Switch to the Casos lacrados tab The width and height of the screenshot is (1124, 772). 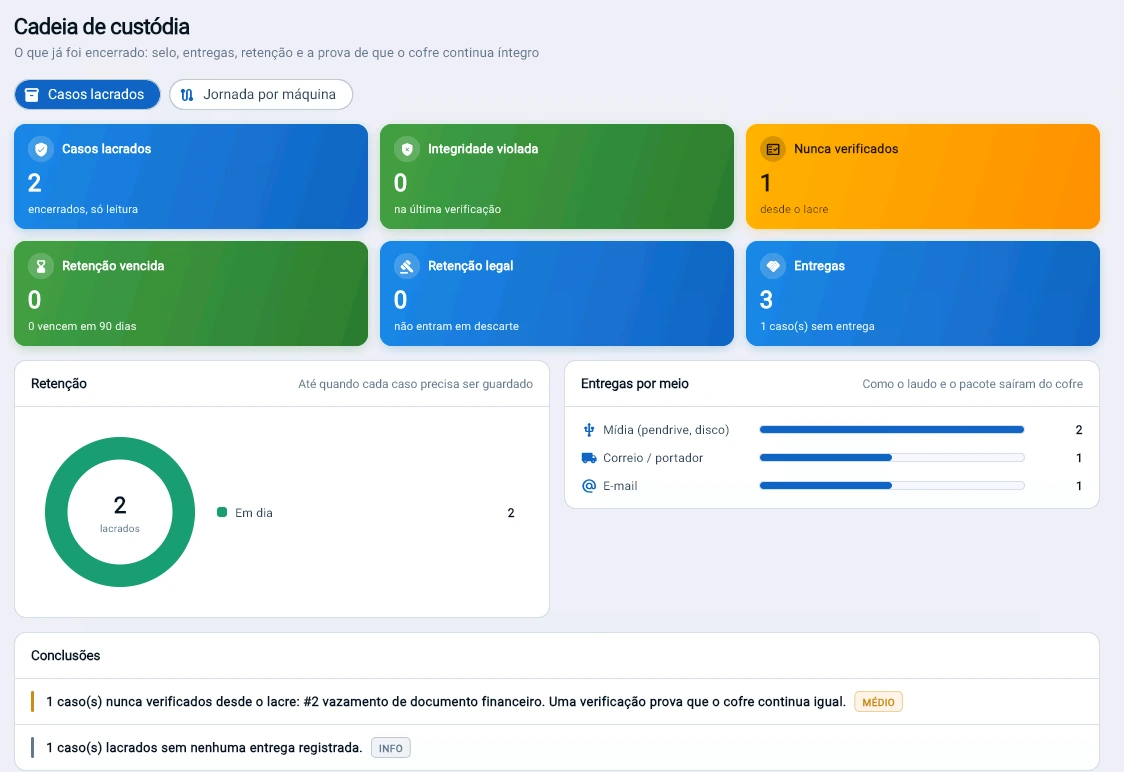coord(87,95)
